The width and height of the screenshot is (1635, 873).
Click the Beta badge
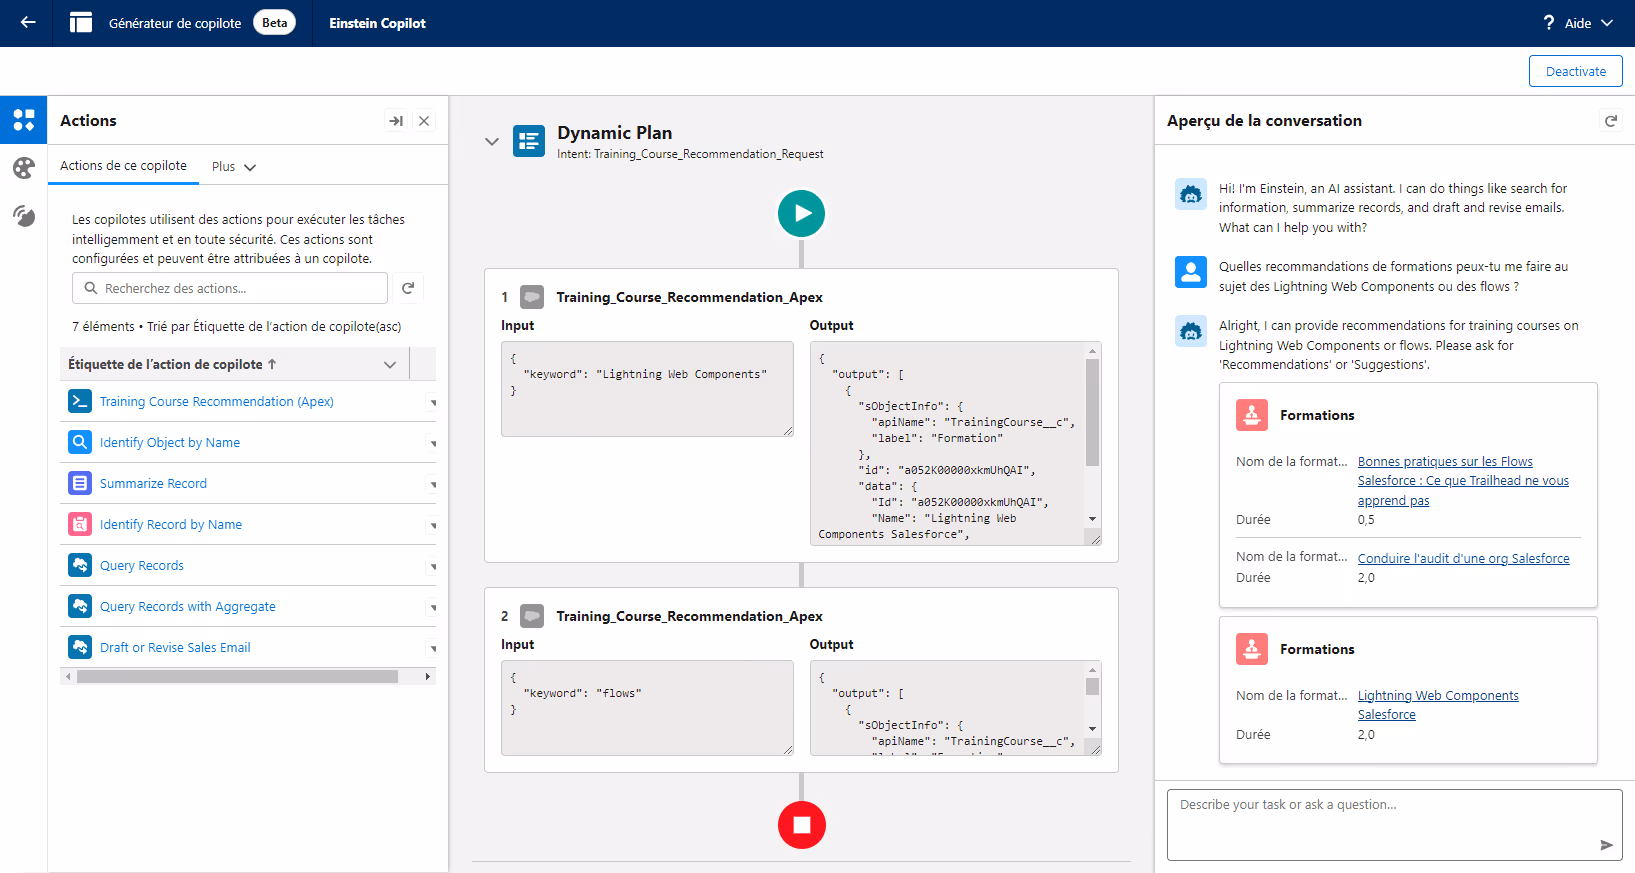coord(274,22)
